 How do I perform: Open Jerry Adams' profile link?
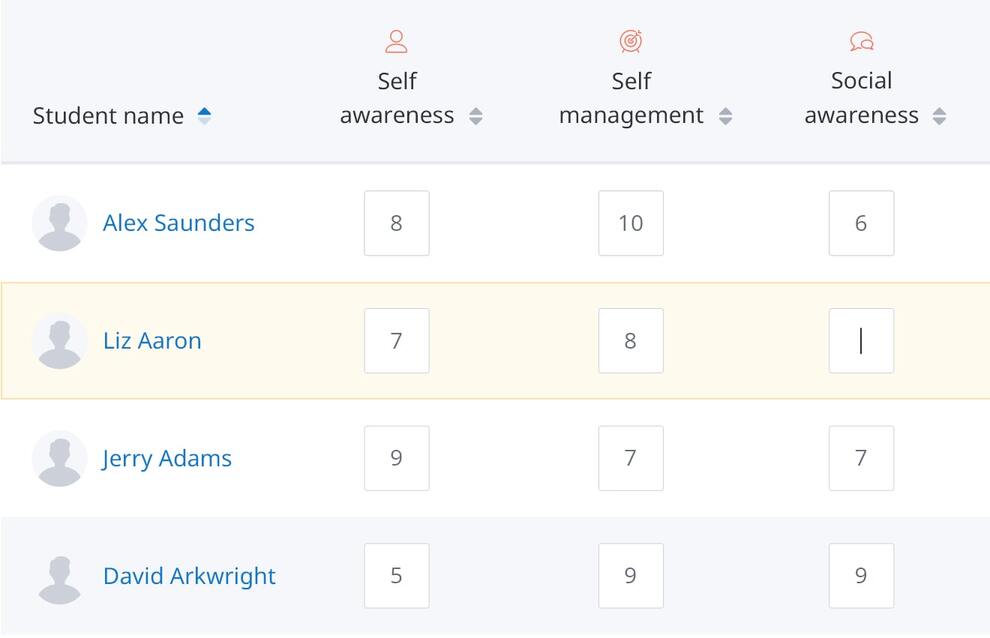coord(167,459)
